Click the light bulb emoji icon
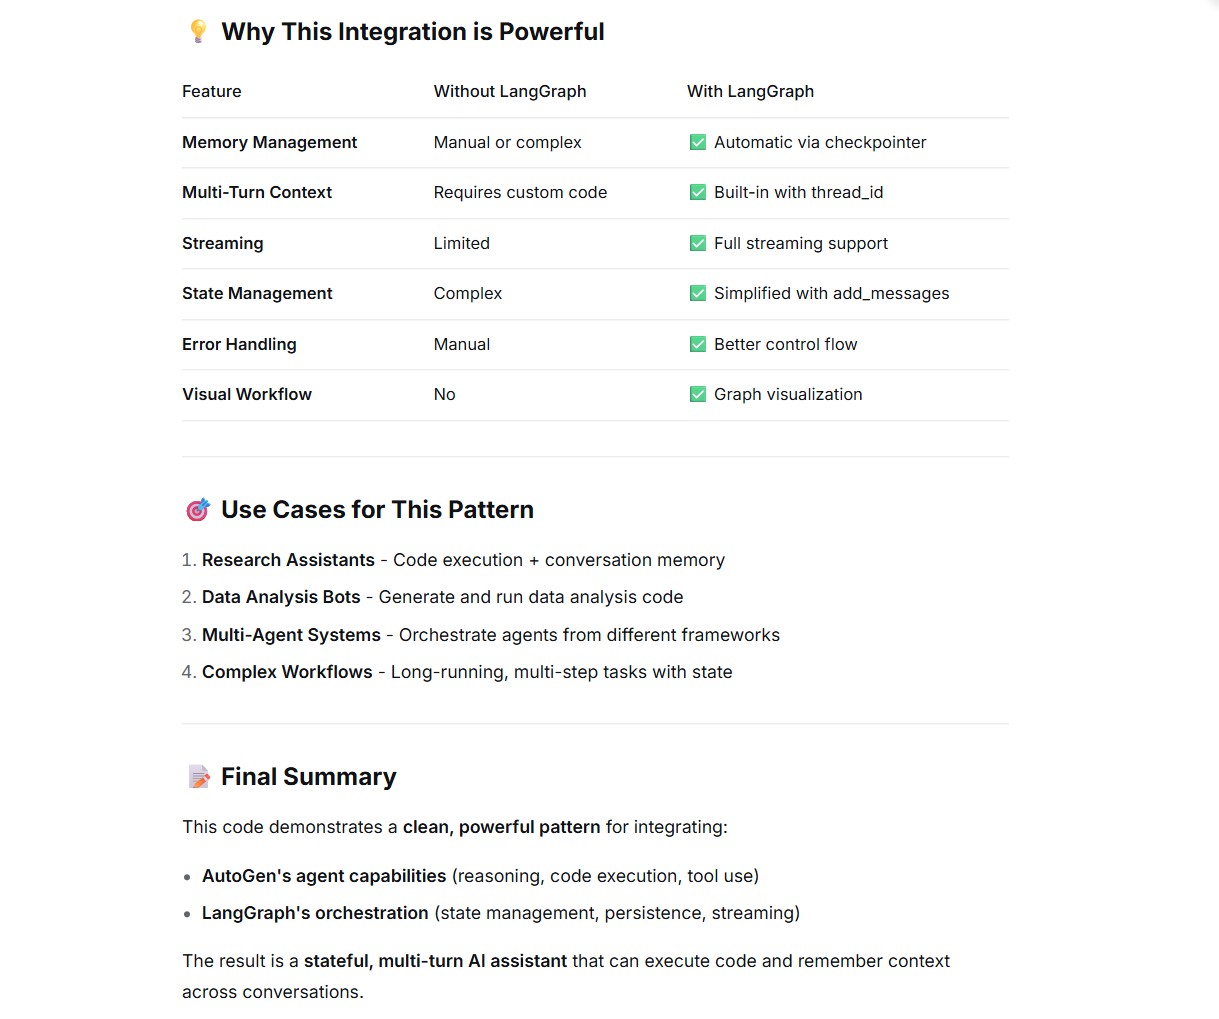This screenshot has height=1019, width=1219. click(198, 32)
